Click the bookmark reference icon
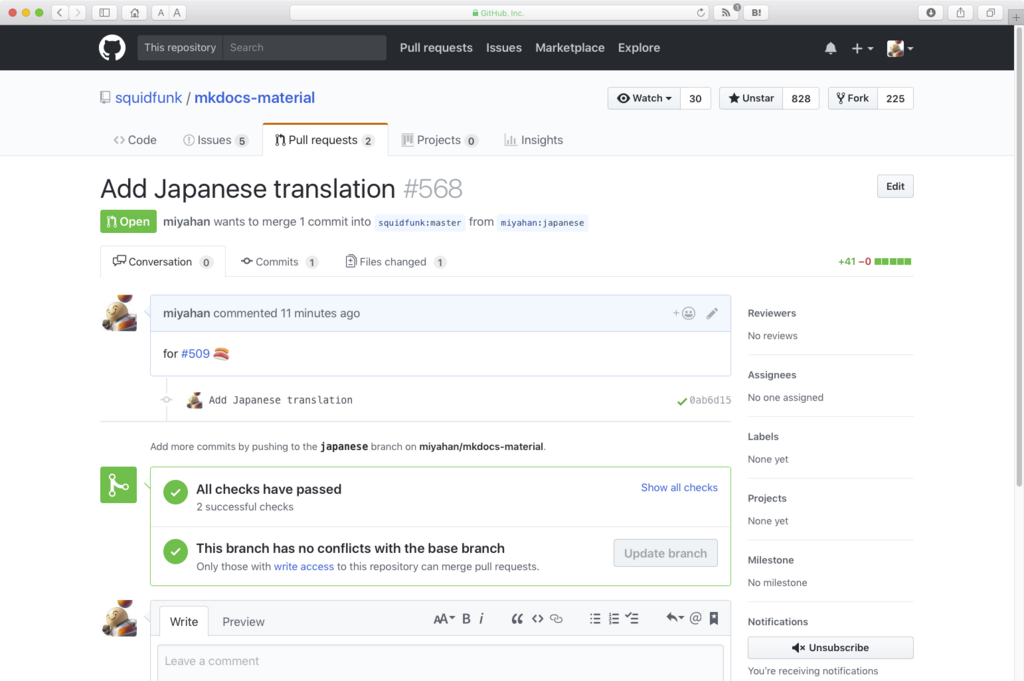The image size is (1024, 681). (714, 618)
